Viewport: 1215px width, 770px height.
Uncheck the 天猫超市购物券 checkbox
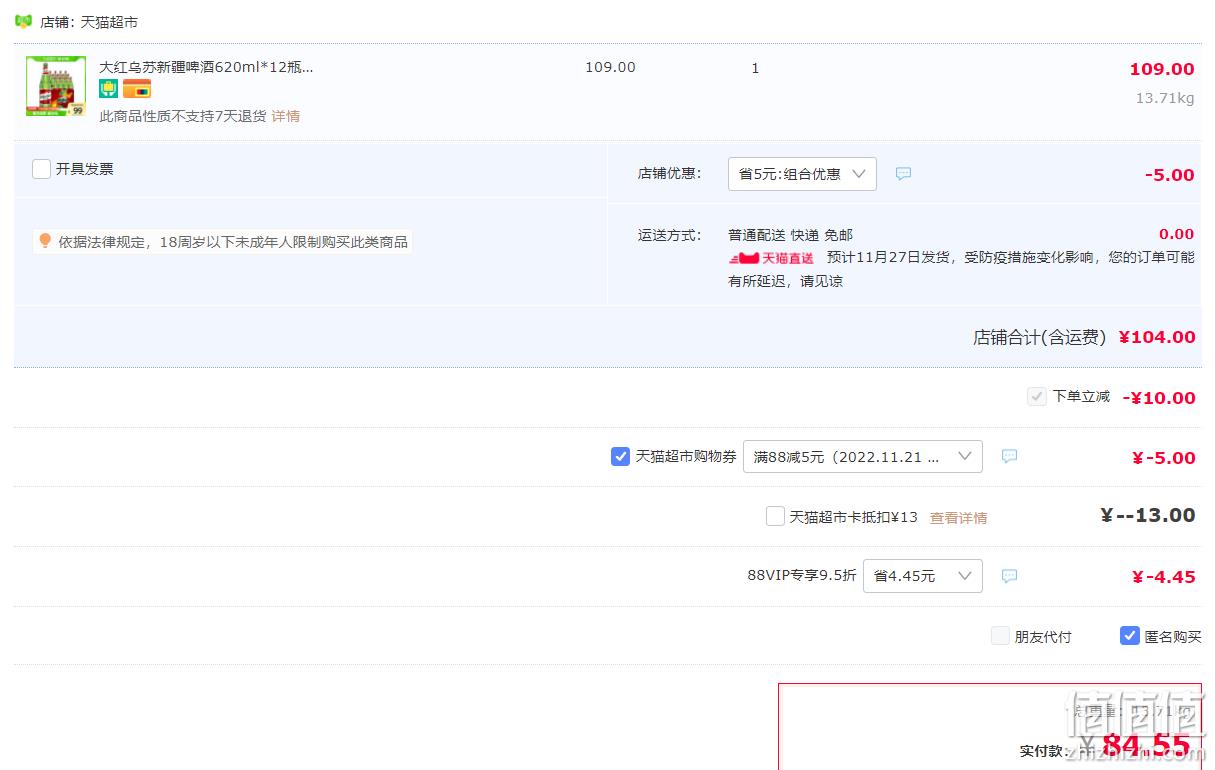tap(620, 457)
